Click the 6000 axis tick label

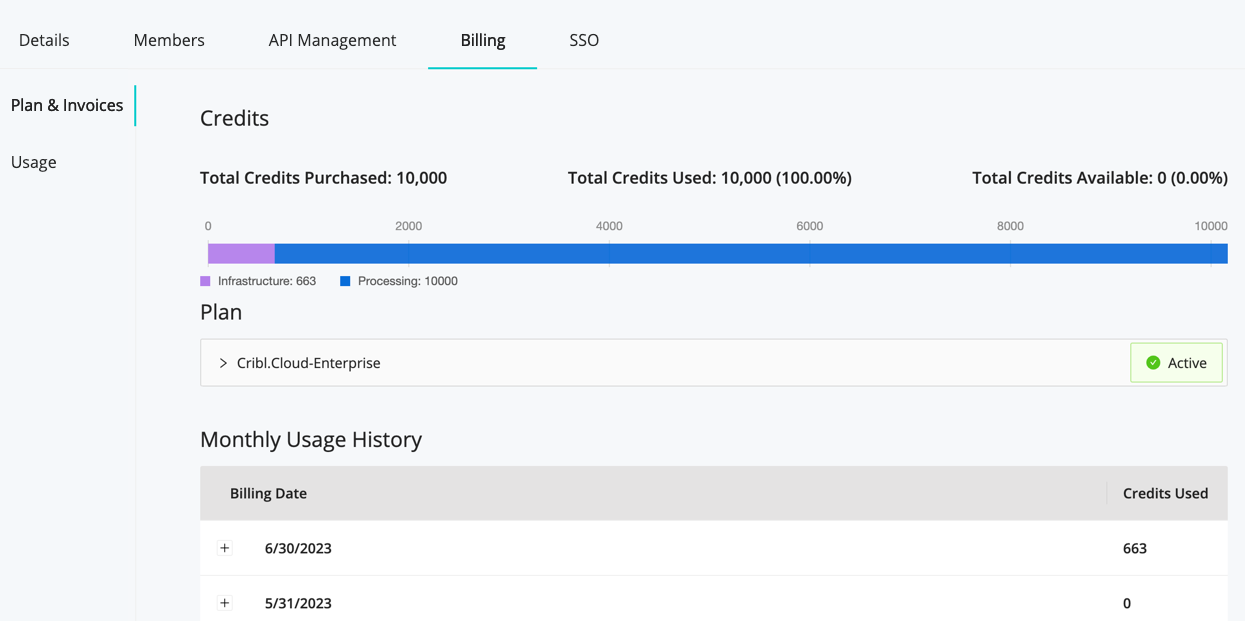(810, 226)
